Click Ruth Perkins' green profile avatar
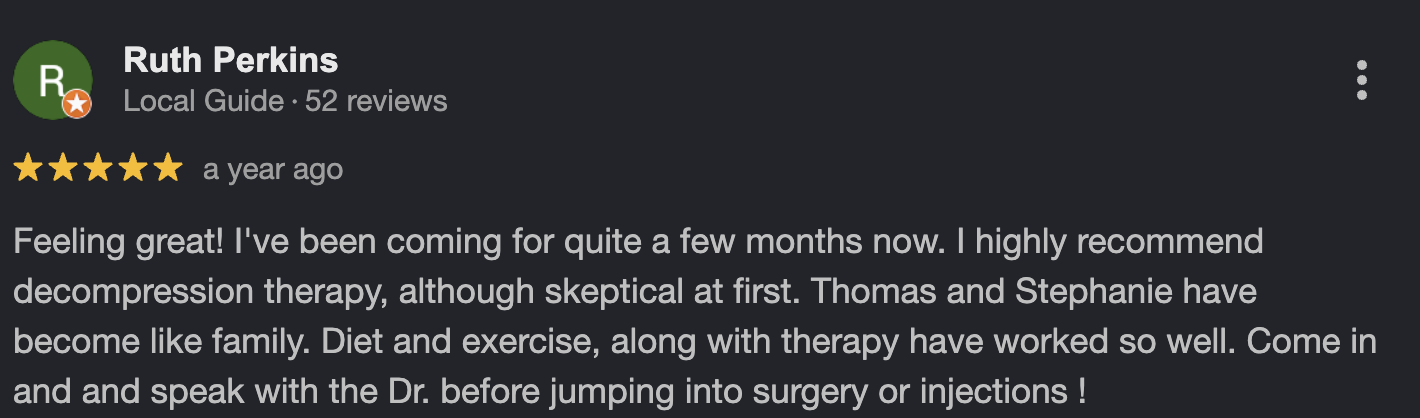The height and width of the screenshot is (418, 1420). [x=50, y=78]
